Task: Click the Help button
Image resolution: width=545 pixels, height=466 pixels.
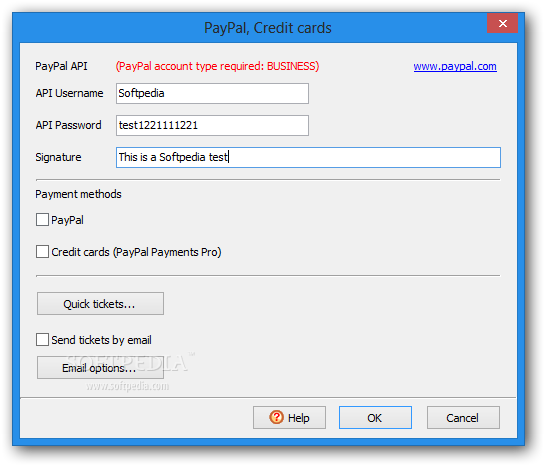Action: 289,417
